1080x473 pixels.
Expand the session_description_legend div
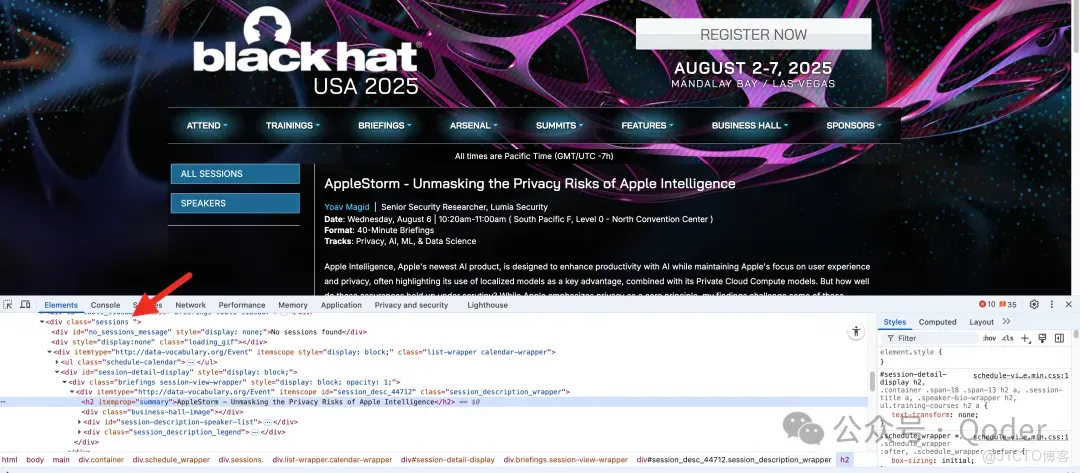(x=80, y=432)
